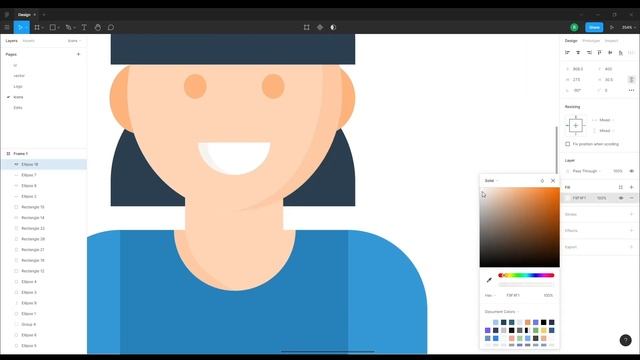Open independent corners more options icon

pyautogui.click(x=631, y=90)
